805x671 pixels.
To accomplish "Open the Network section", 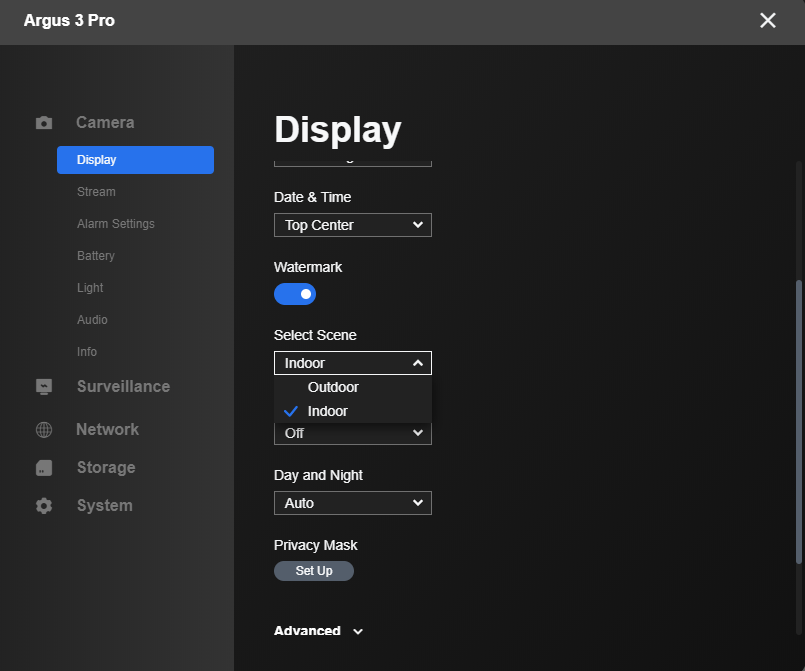I will [x=107, y=430].
